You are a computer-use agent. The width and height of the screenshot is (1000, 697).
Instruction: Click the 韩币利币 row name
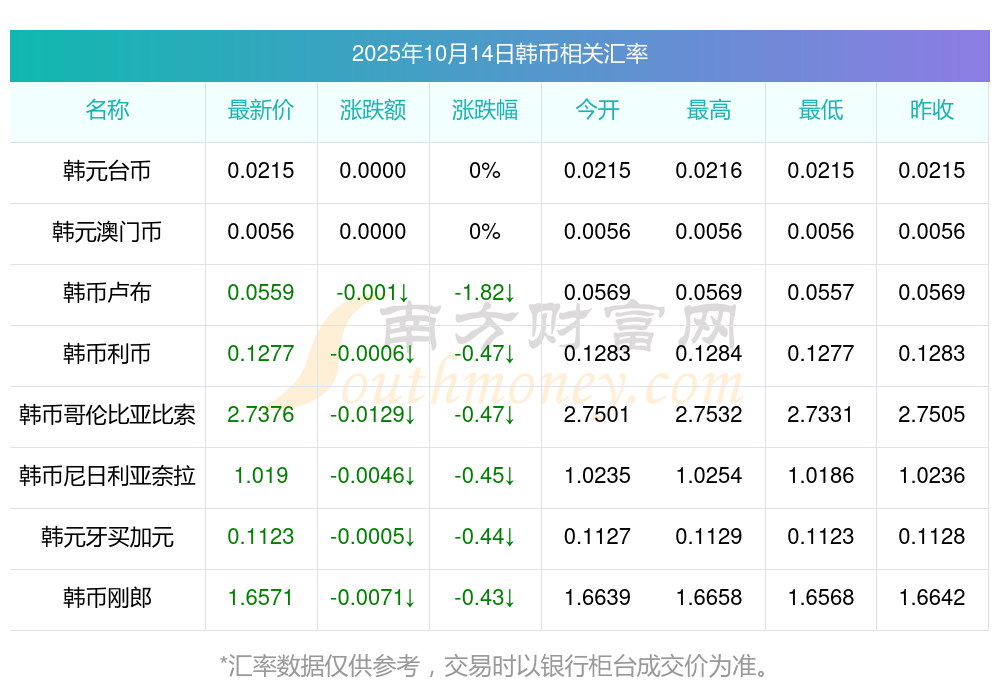coord(107,354)
